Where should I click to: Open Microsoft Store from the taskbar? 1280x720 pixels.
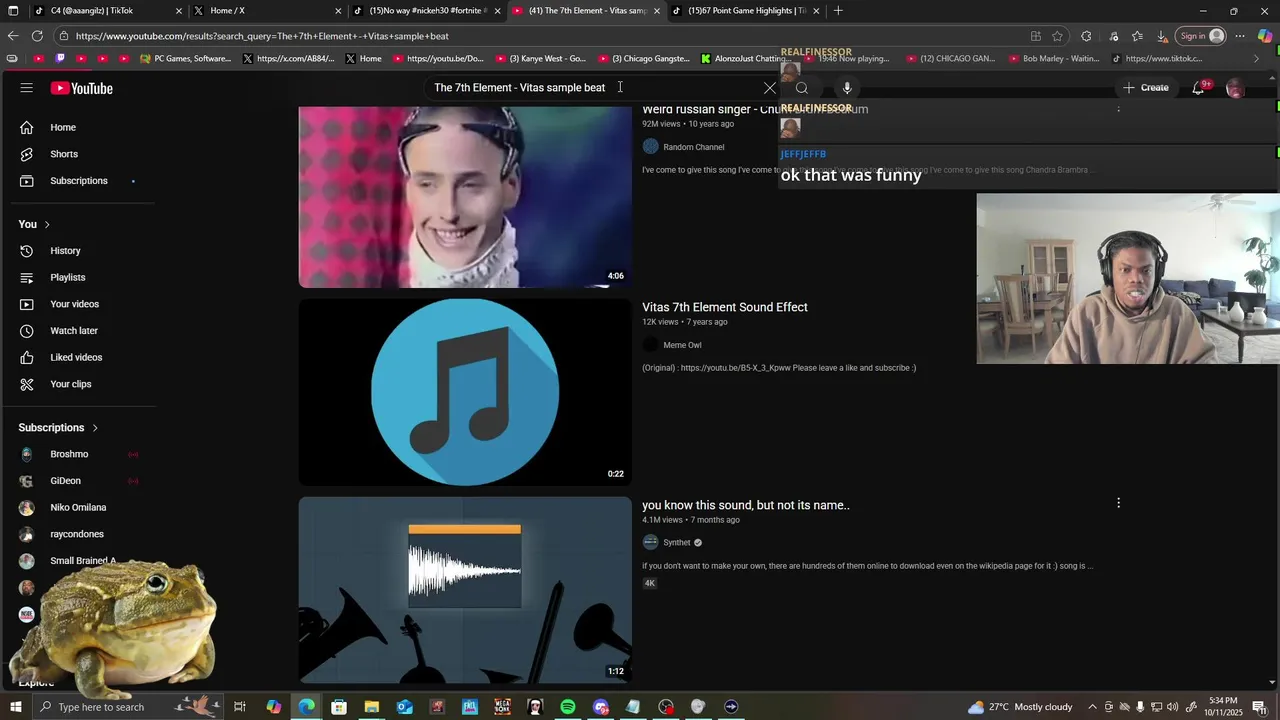tap(339, 707)
